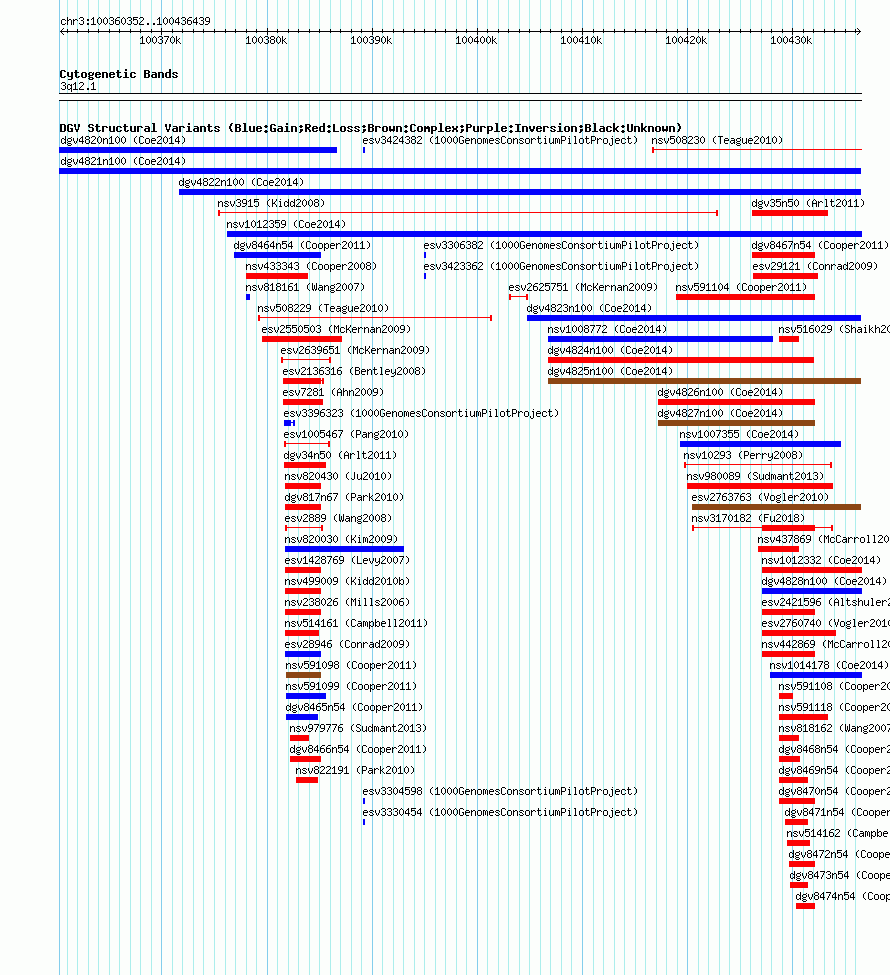
Task: Click dgv34n50 (Arlt2011) label
Action: [x=340, y=456]
